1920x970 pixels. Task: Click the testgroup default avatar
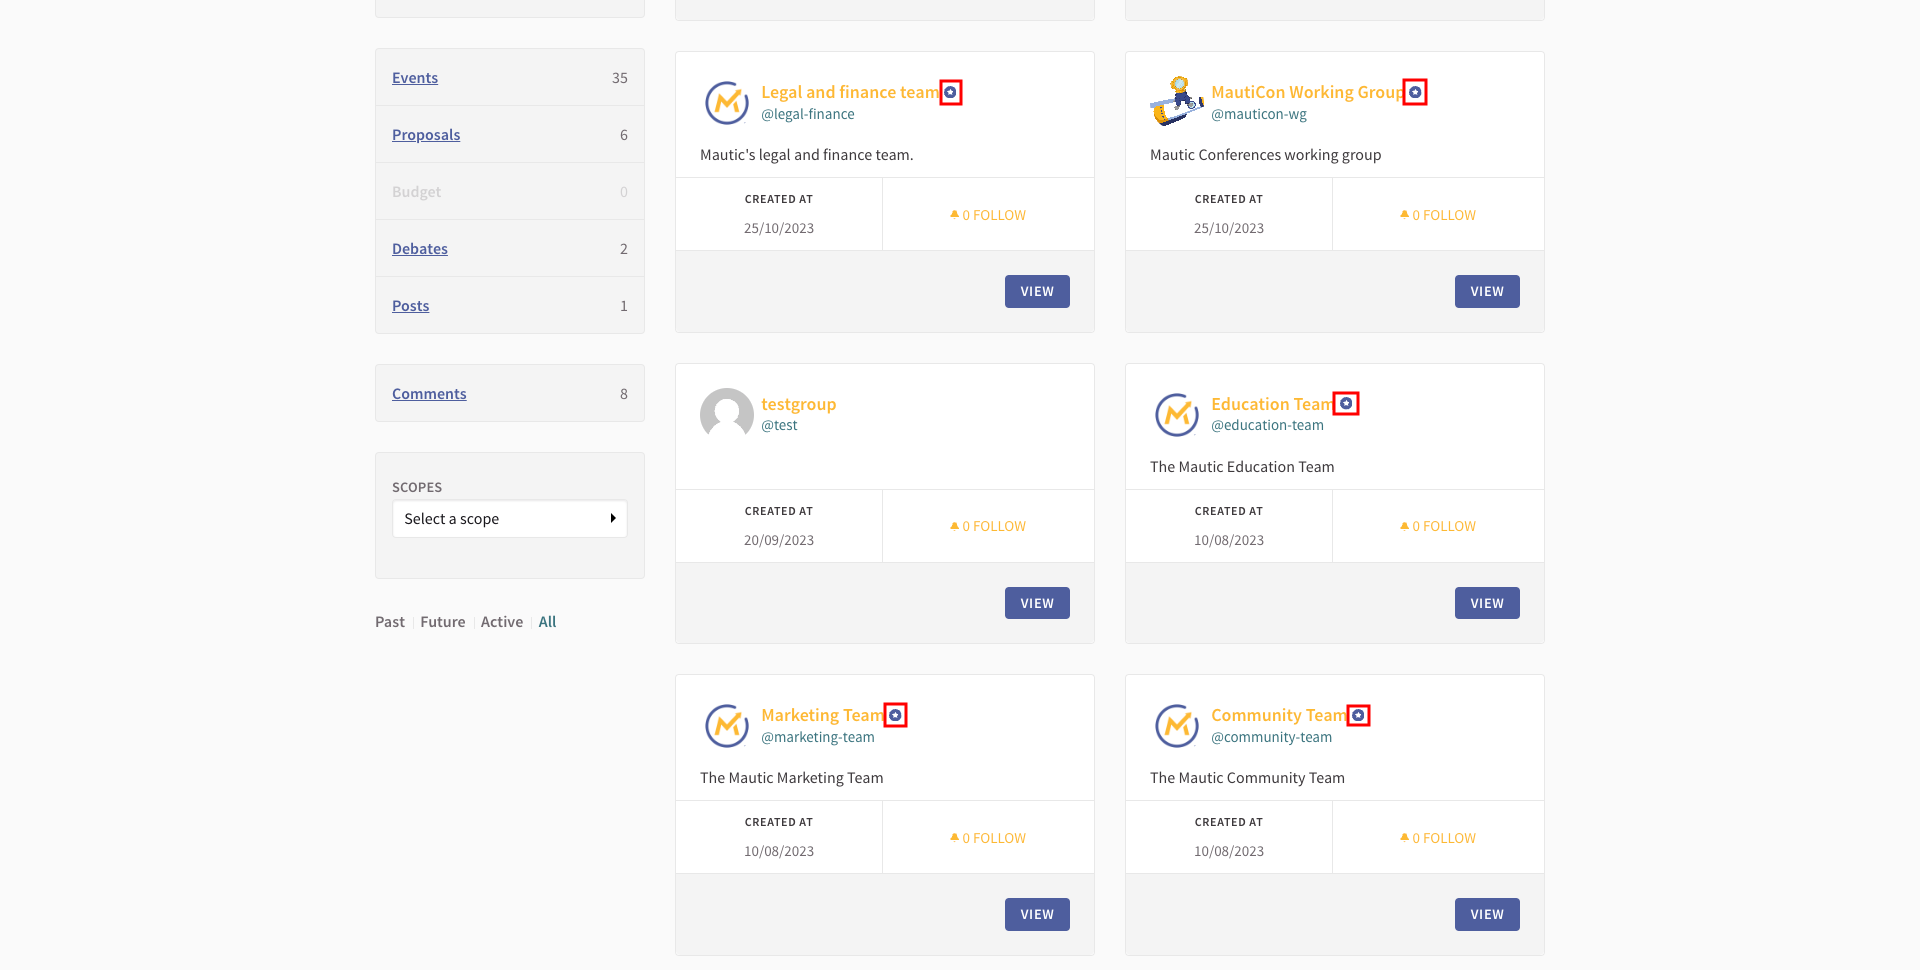pos(727,414)
